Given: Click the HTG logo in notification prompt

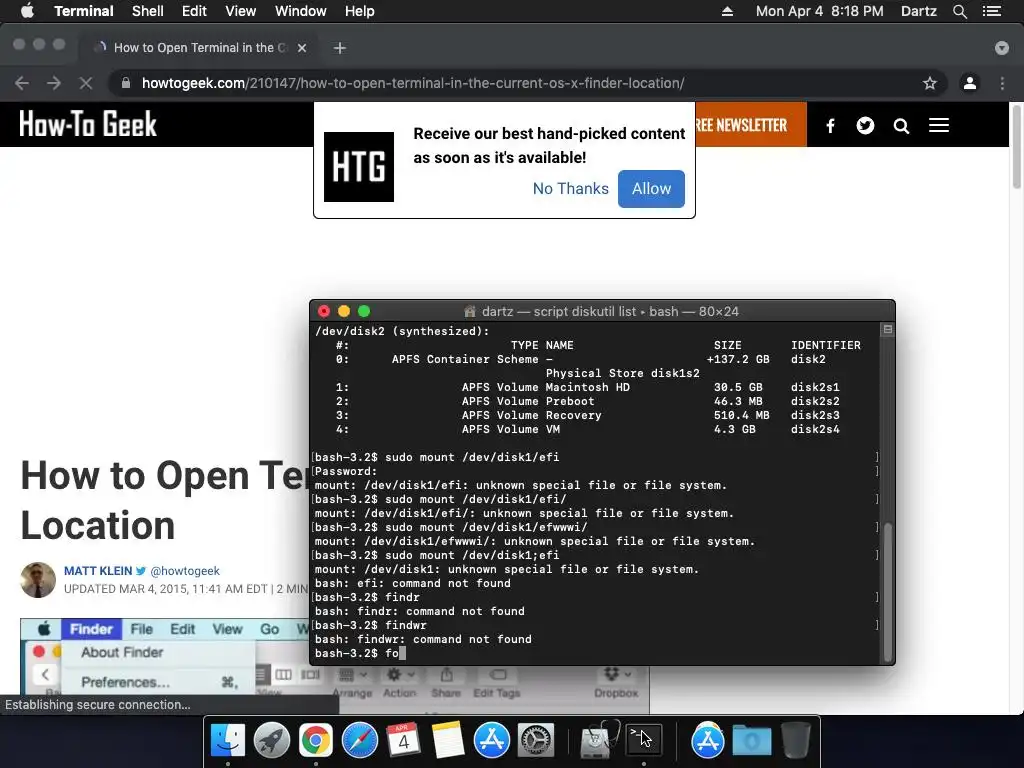Looking at the screenshot, I should pos(359,167).
